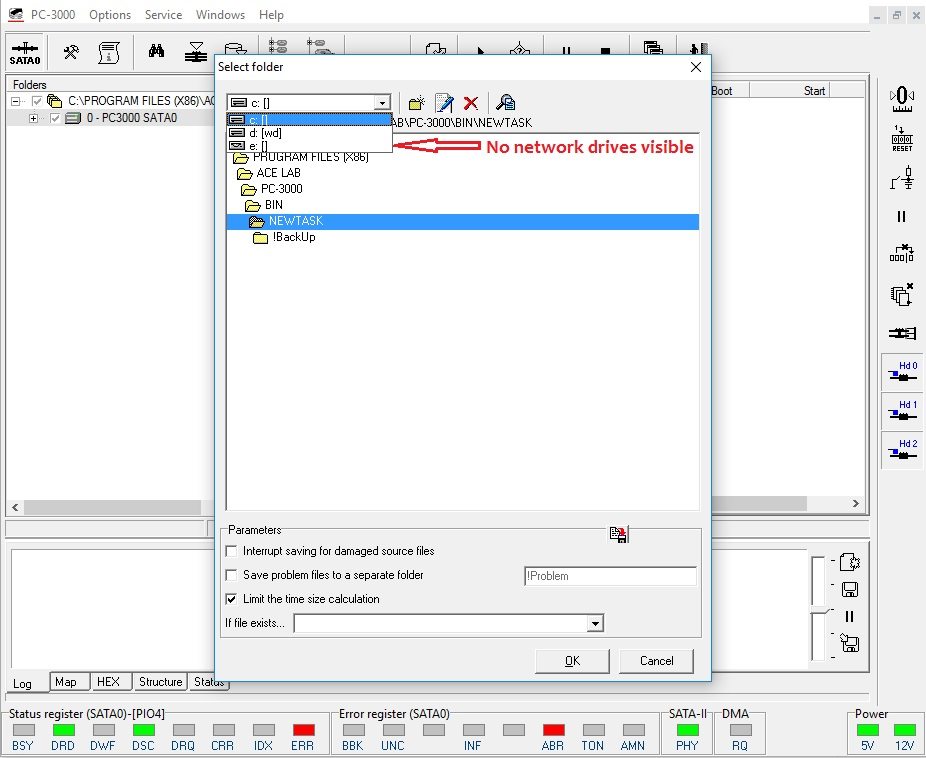This screenshot has width=926, height=758.
Task: Select the BIN folder
Action: 273,205
